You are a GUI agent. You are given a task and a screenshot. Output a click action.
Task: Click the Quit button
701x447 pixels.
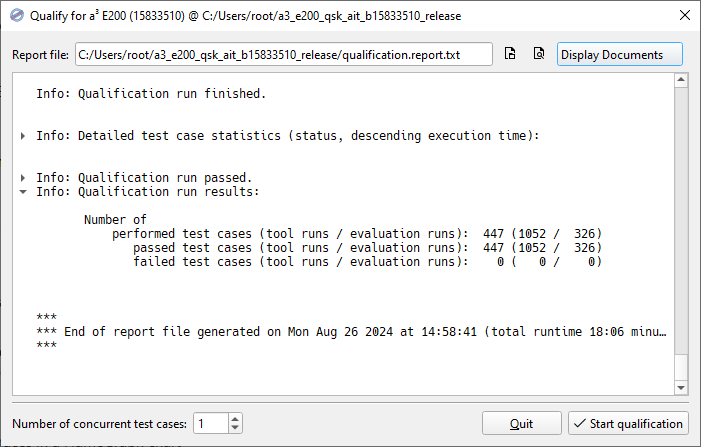(521, 423)
